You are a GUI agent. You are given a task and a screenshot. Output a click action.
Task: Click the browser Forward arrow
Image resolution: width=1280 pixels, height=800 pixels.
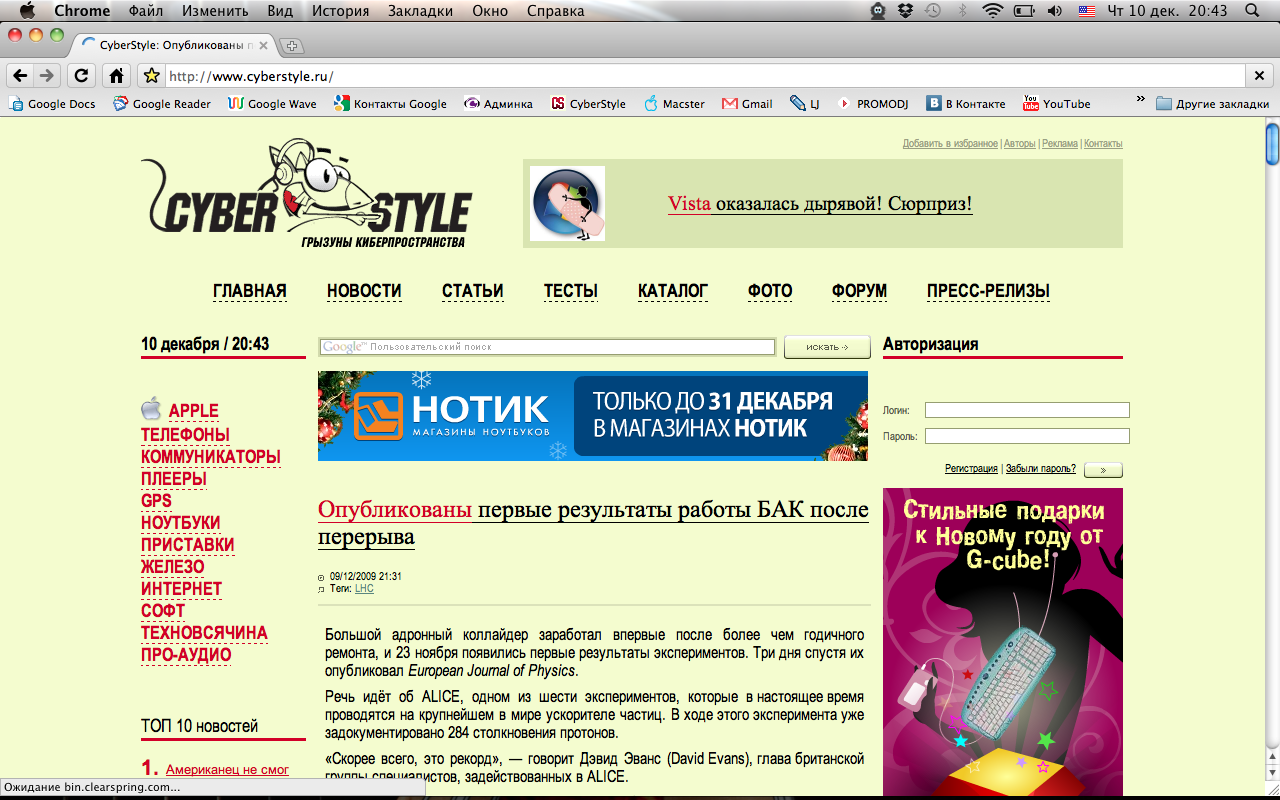coord(46,75)
